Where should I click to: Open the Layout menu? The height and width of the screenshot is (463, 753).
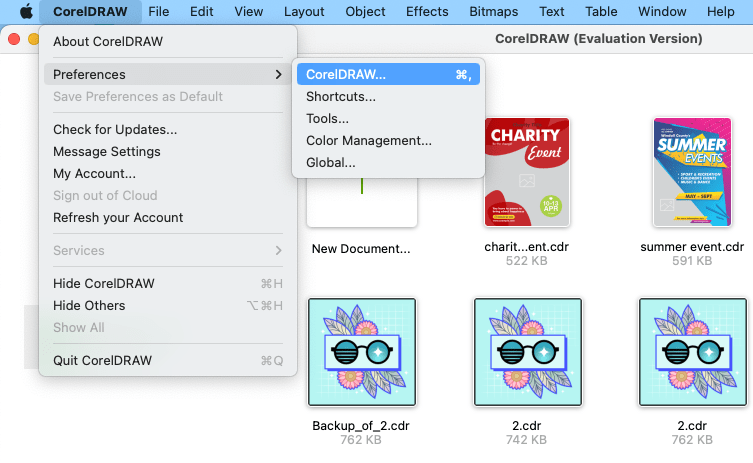click(x=304, y=12)
